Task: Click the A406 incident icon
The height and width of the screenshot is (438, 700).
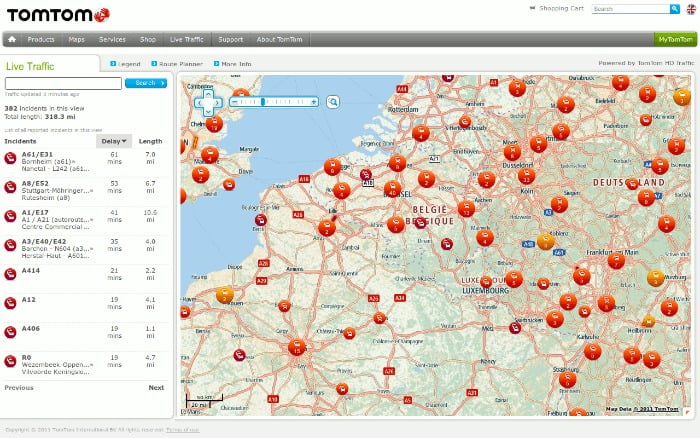Action: (x=10, y=332)
